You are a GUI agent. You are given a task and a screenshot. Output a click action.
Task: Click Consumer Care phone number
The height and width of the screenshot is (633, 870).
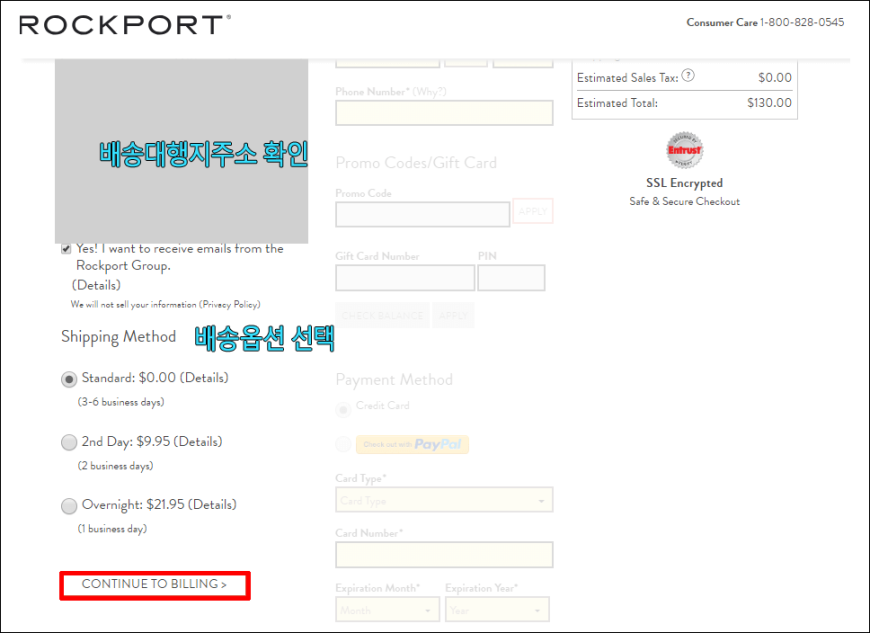pyautogui.click(x=802, y=23)
